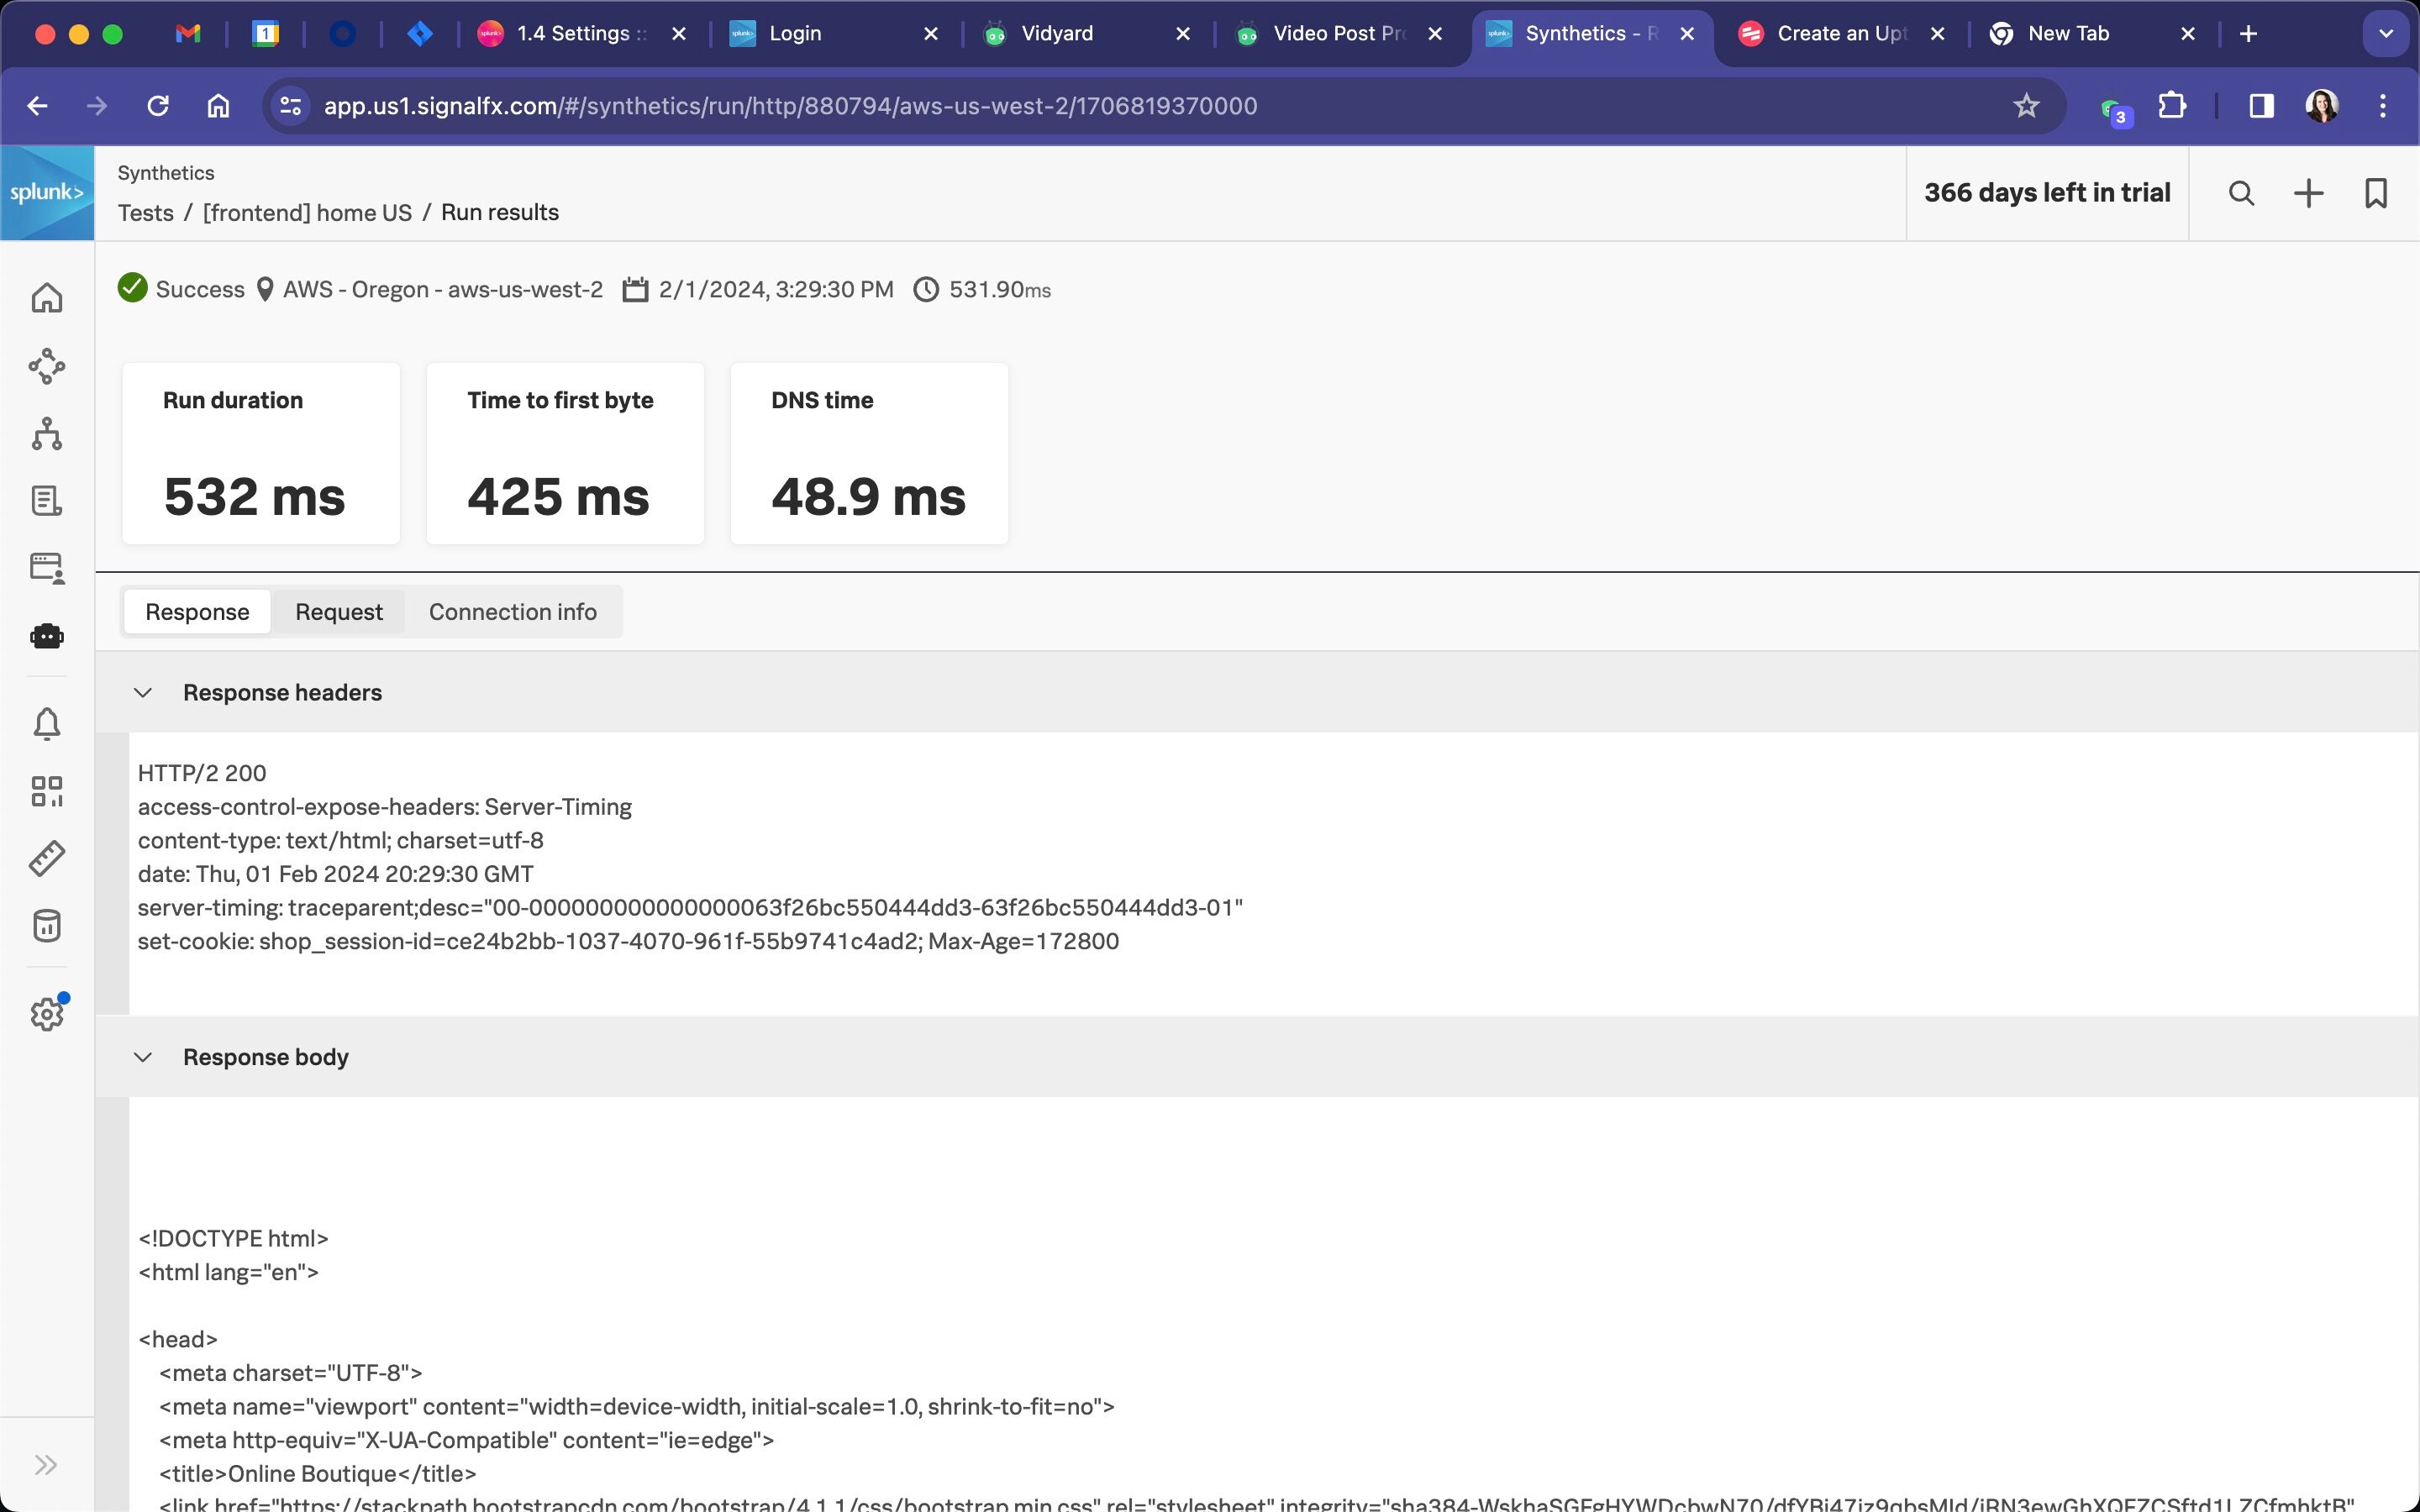
Task: Open the Synthetics robot icon in sidebar
Action: click(x=47, y=636)
